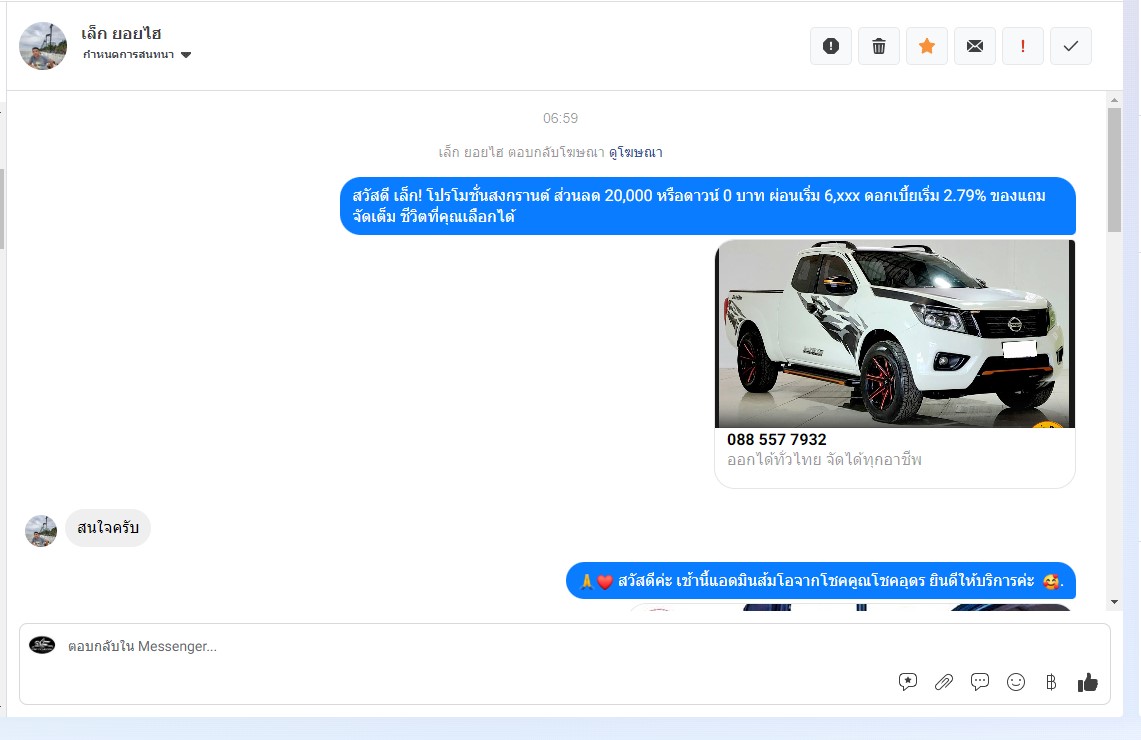Click the conversation scrollbar thumb
This screenshot has width=1141, height=740.
[x=1114, y=170]
